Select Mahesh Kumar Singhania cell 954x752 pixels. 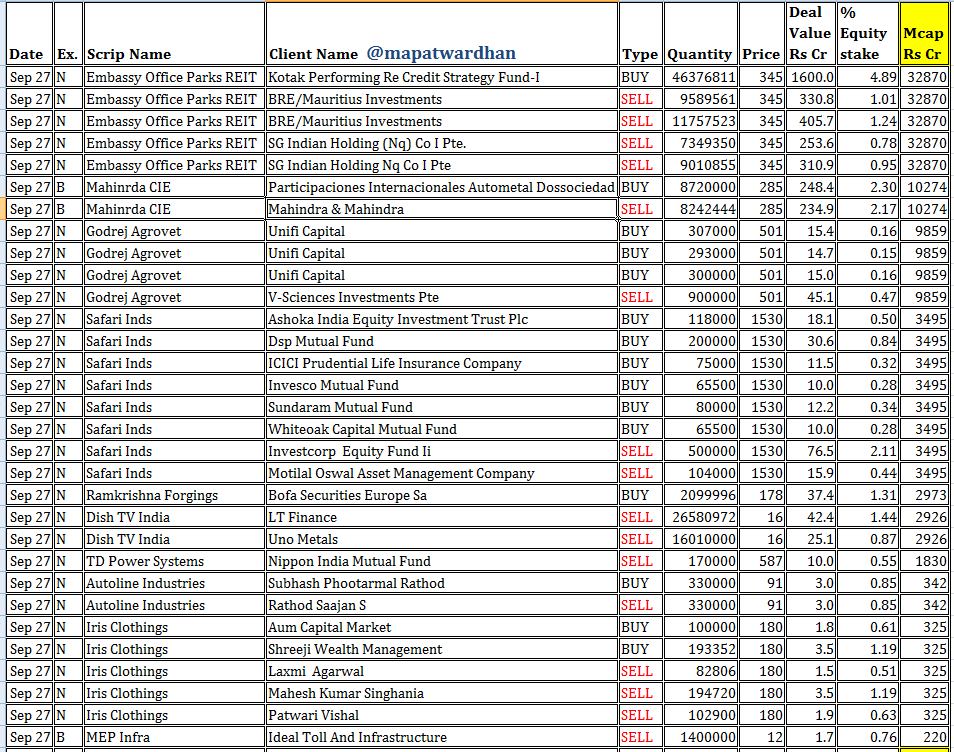[x=442, y=693]
